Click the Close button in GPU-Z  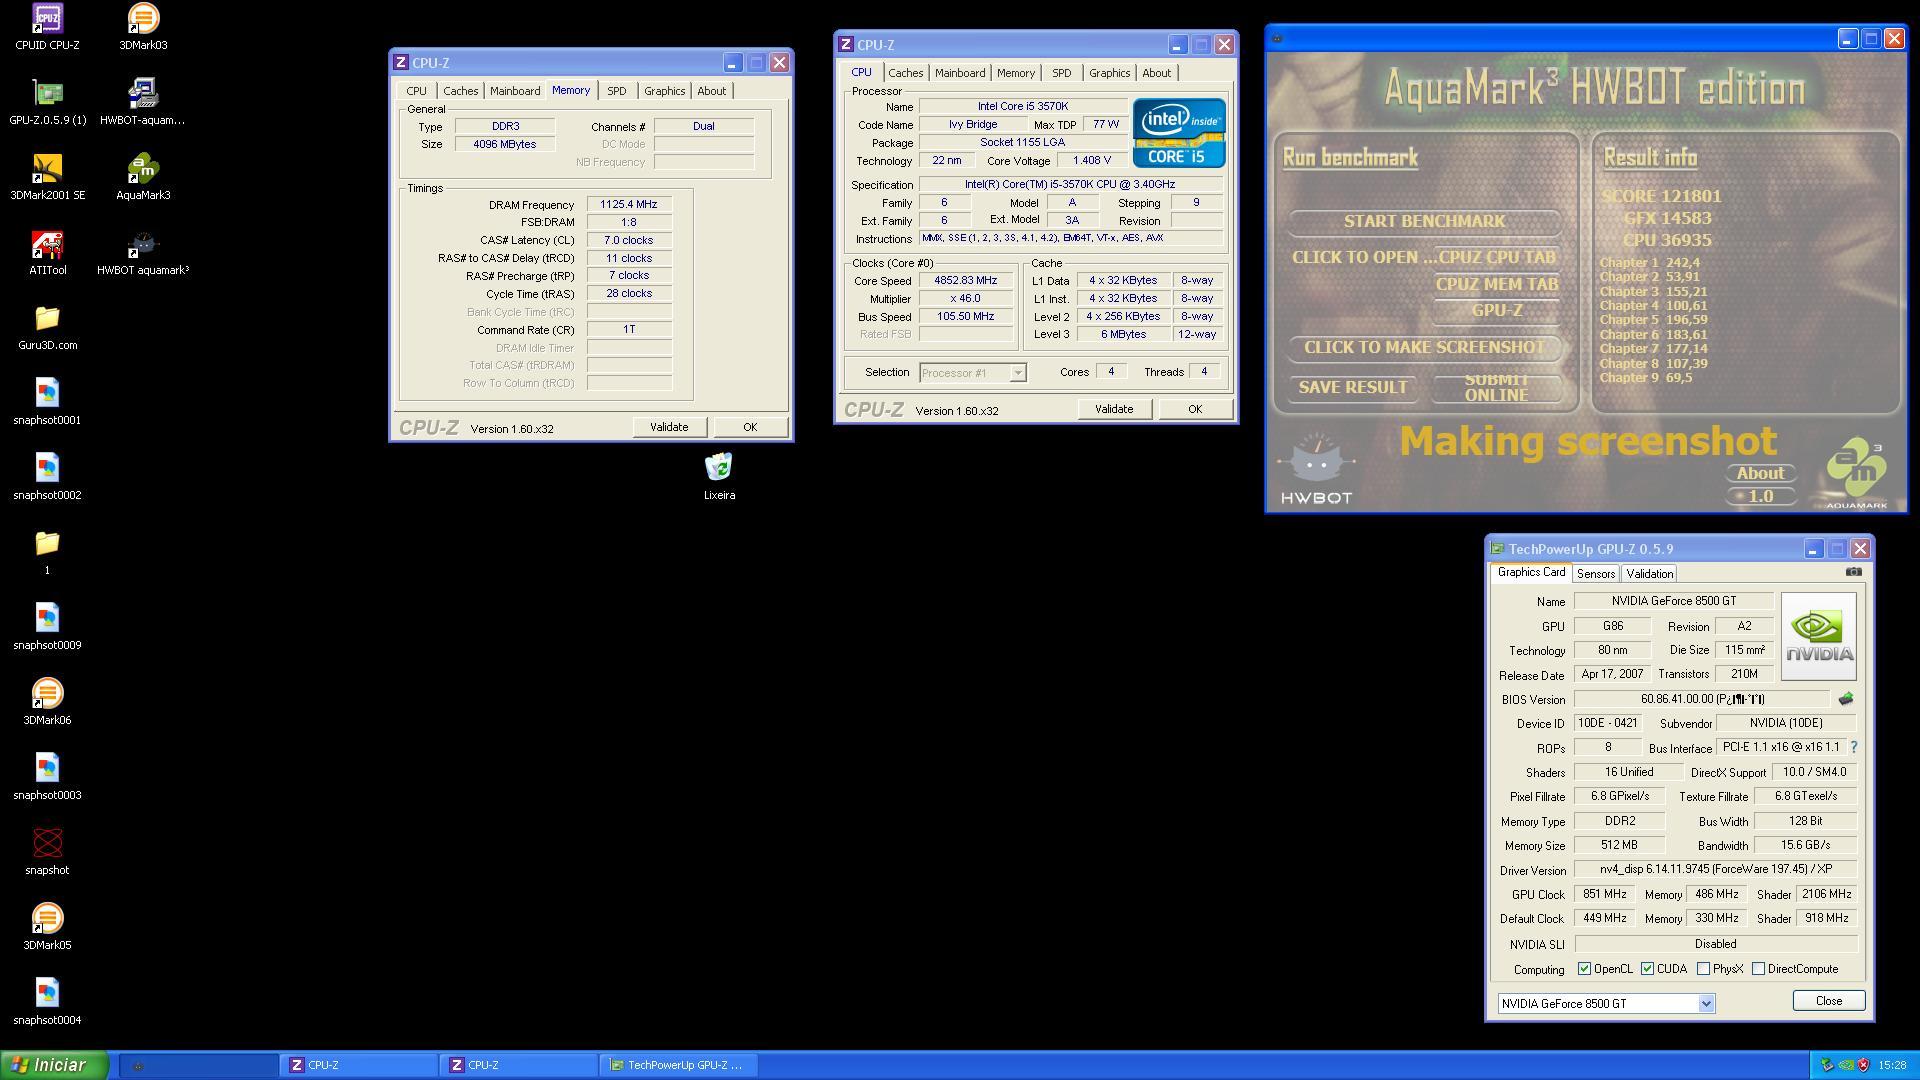[x=1829, y=1001]
